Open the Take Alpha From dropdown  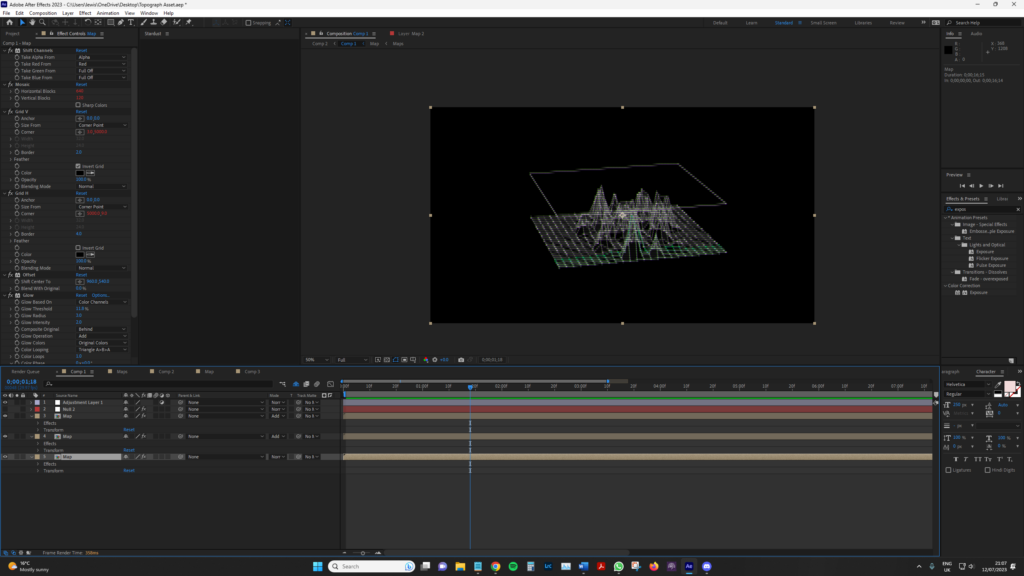102,57
